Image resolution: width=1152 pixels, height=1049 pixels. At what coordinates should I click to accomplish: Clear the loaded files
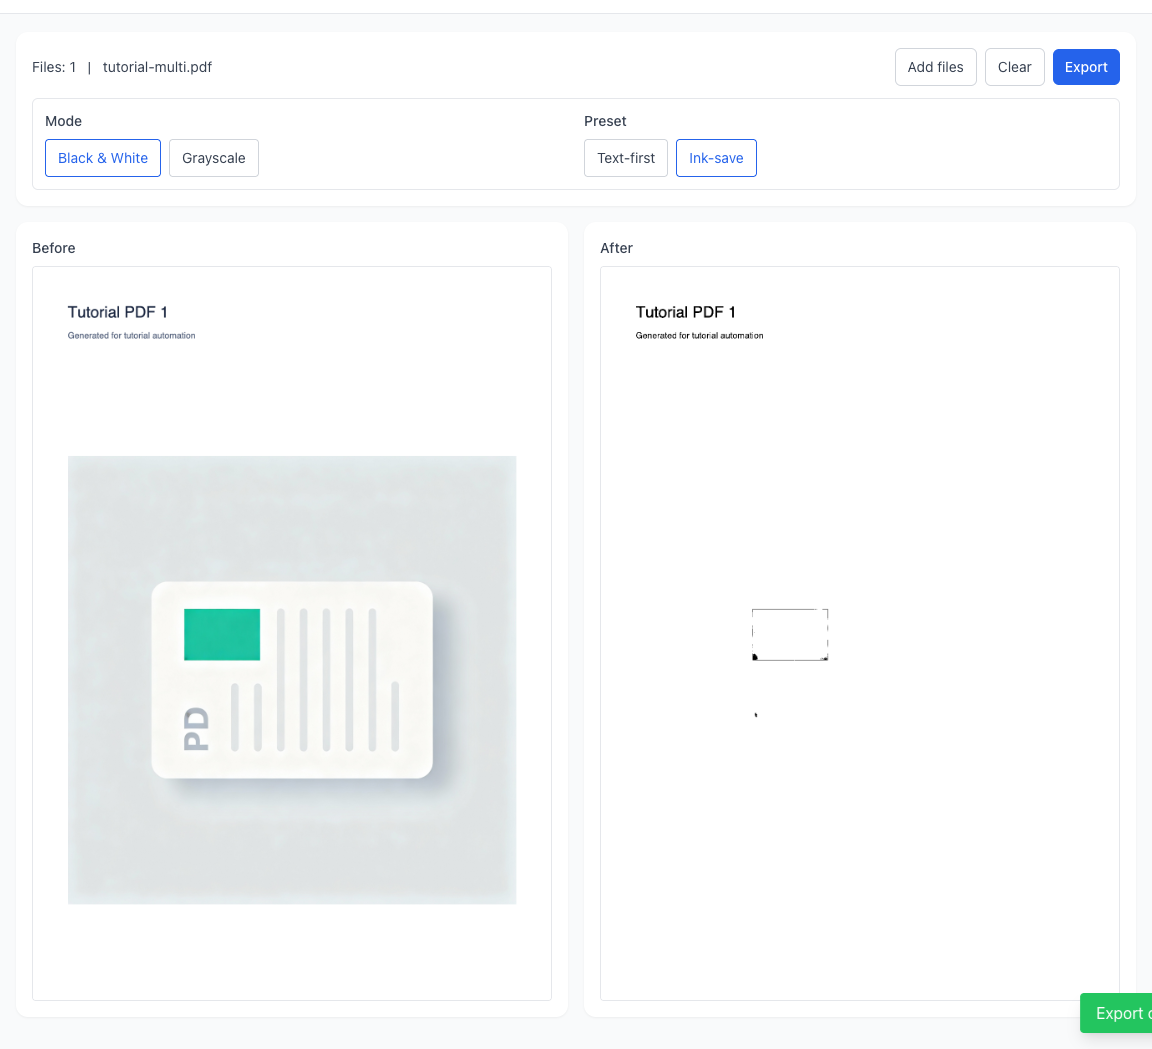(x=1014, y=67)
